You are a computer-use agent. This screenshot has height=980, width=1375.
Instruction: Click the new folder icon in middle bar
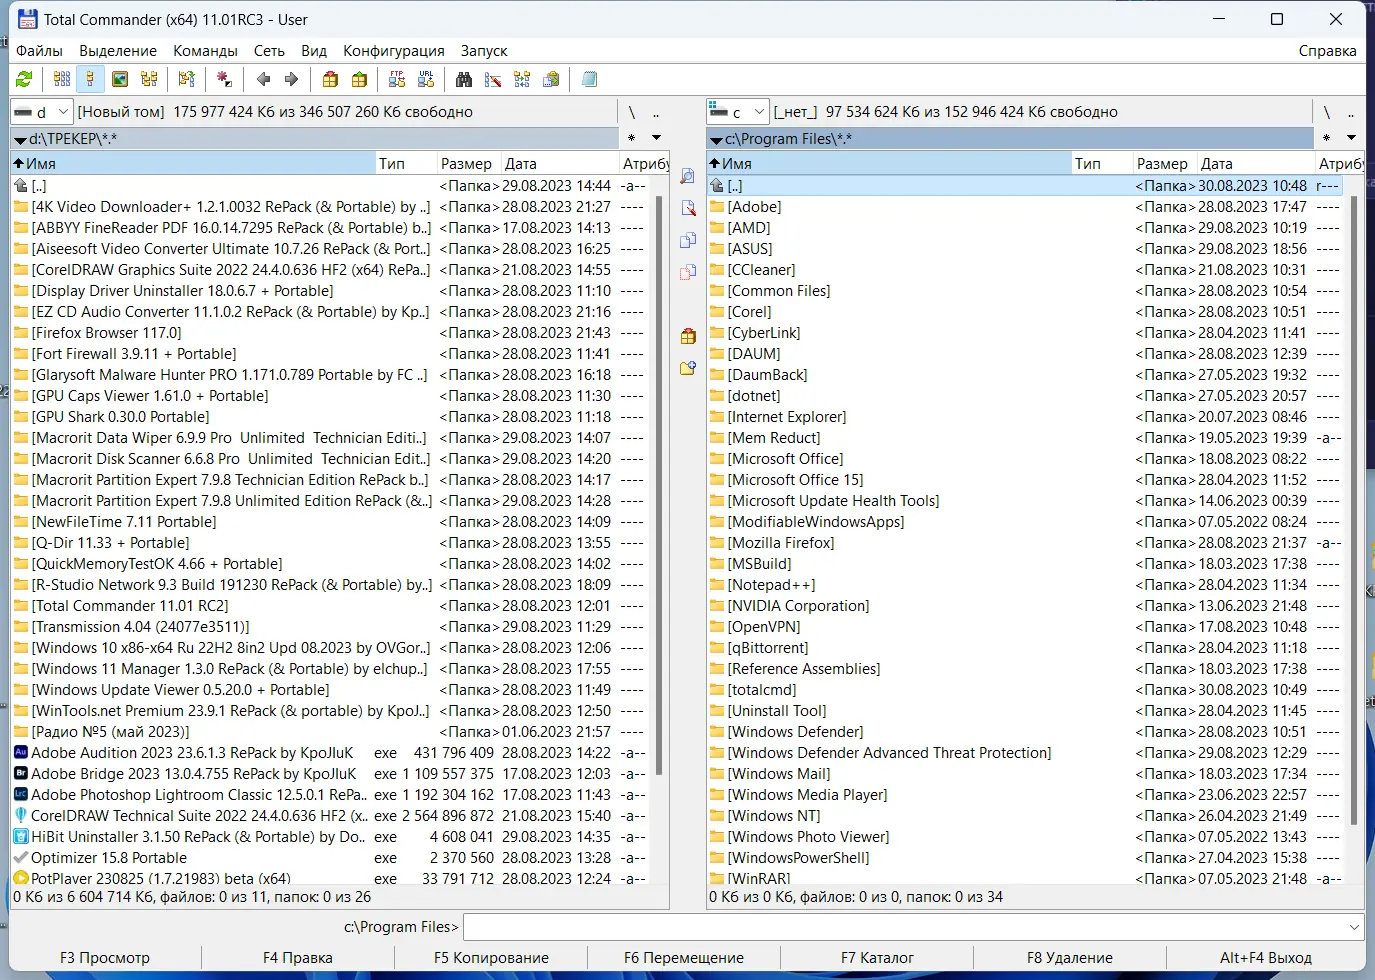coord(688,368)
